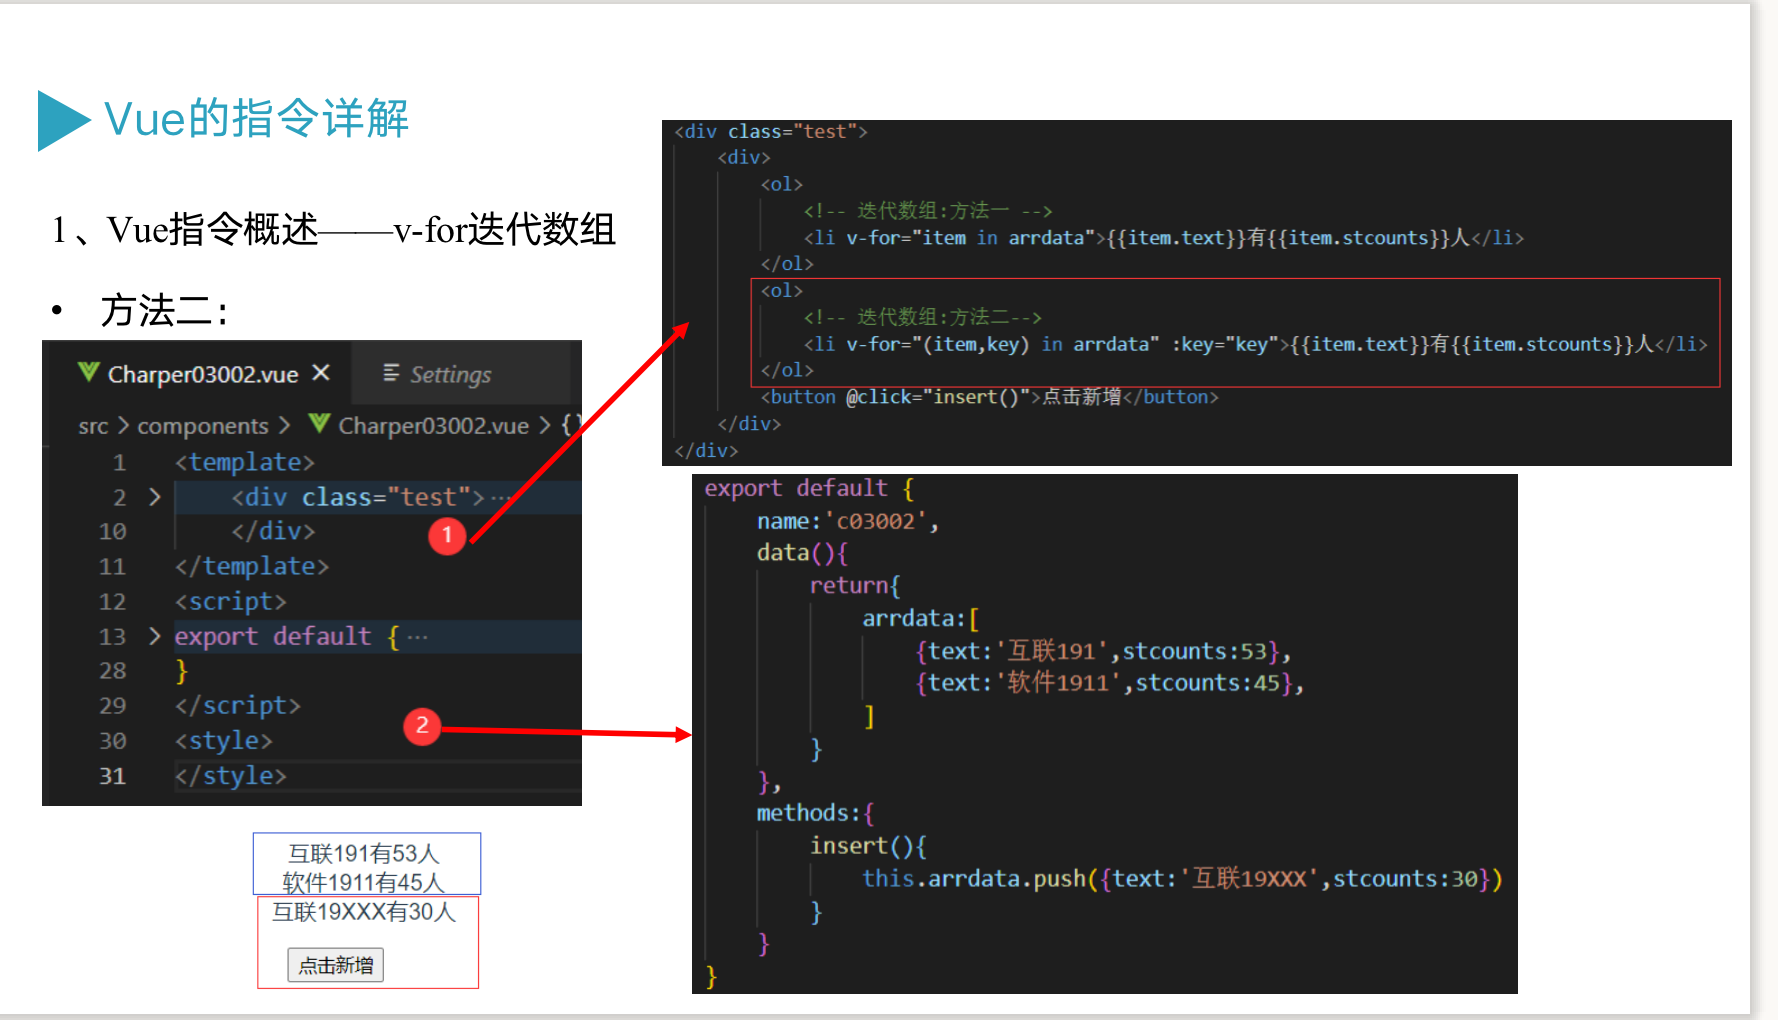Click the v-for="(item,key) in arrdata" line

(x=1256, y=344)
